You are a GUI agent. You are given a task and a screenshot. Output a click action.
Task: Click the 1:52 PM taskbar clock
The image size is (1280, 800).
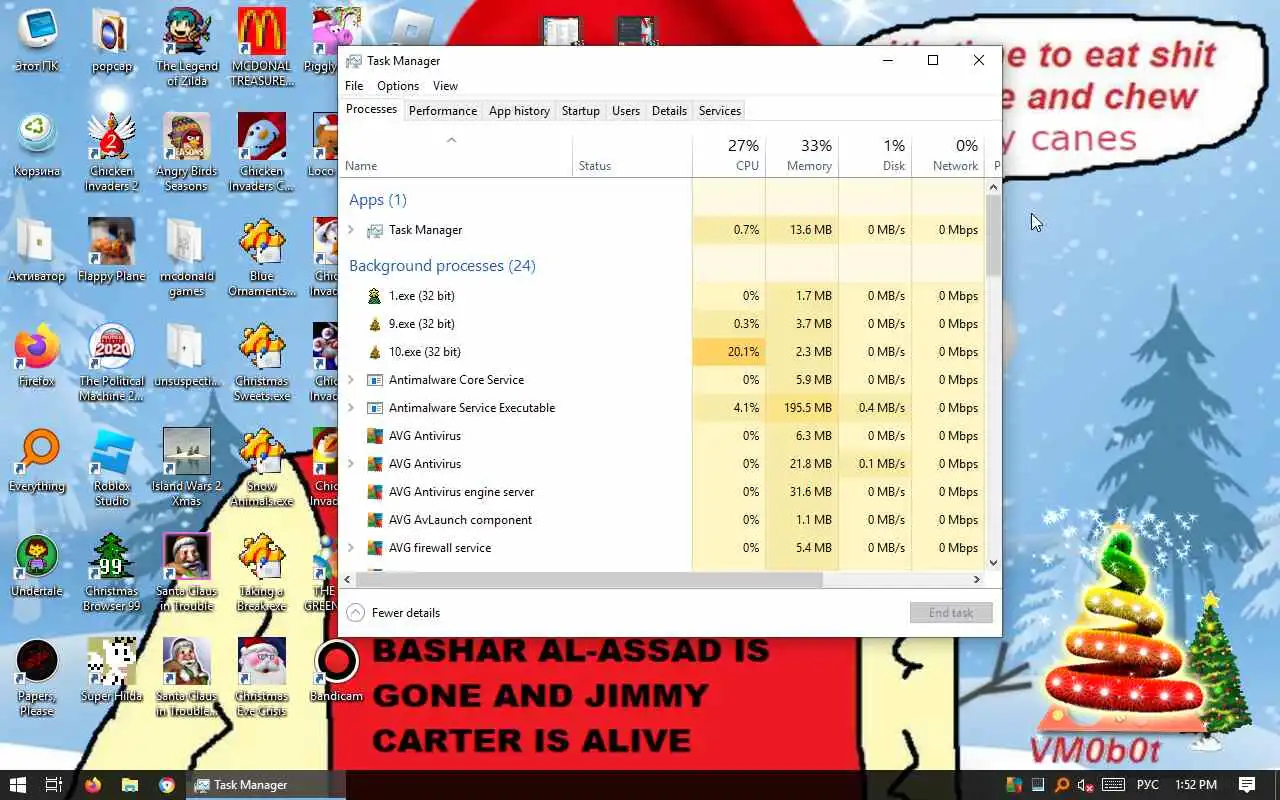coord(1196,785)
